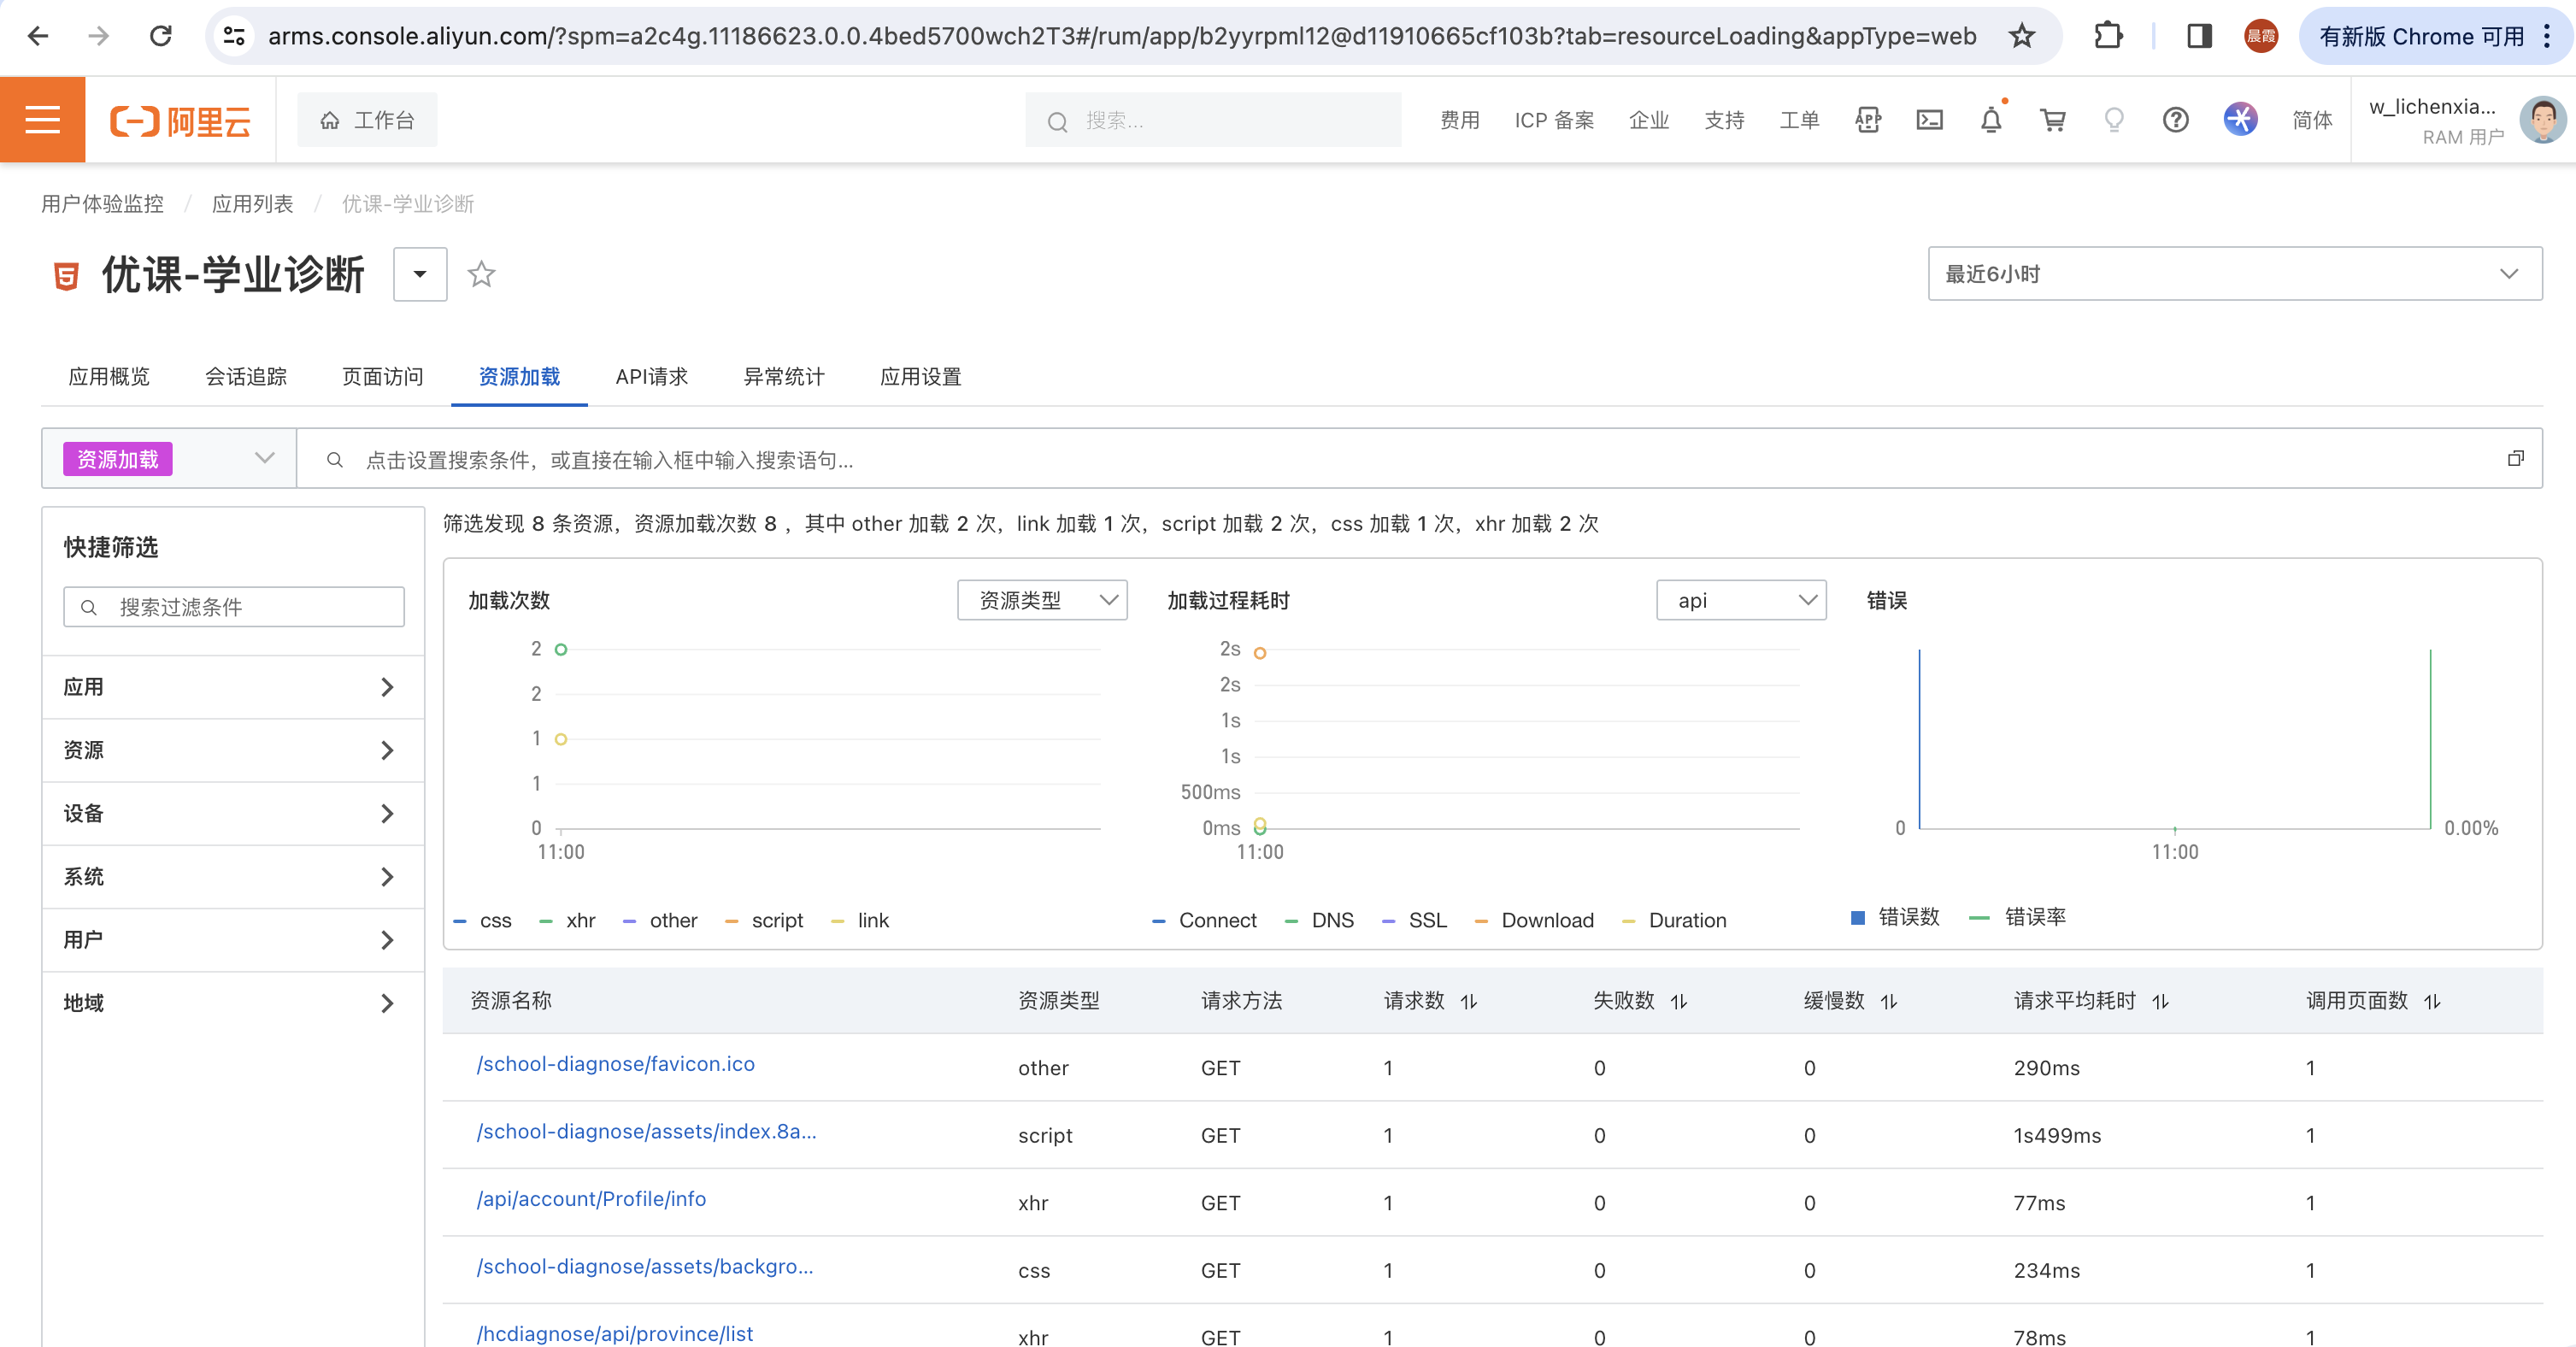Open /api/account/Profile/info resource link

click(x=591, y=1198)
